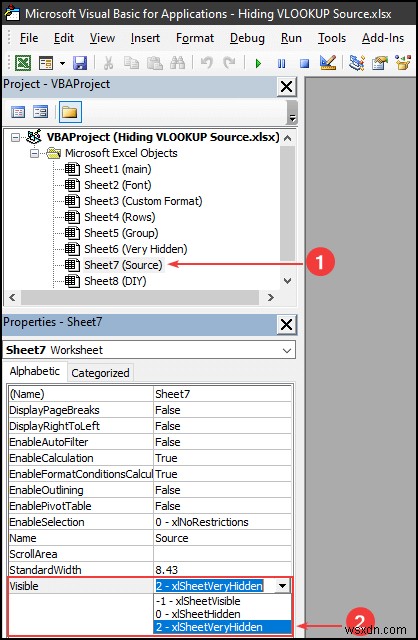Click the project tree scroll right arrow
418x640 pixels.
tap(270, 297)
